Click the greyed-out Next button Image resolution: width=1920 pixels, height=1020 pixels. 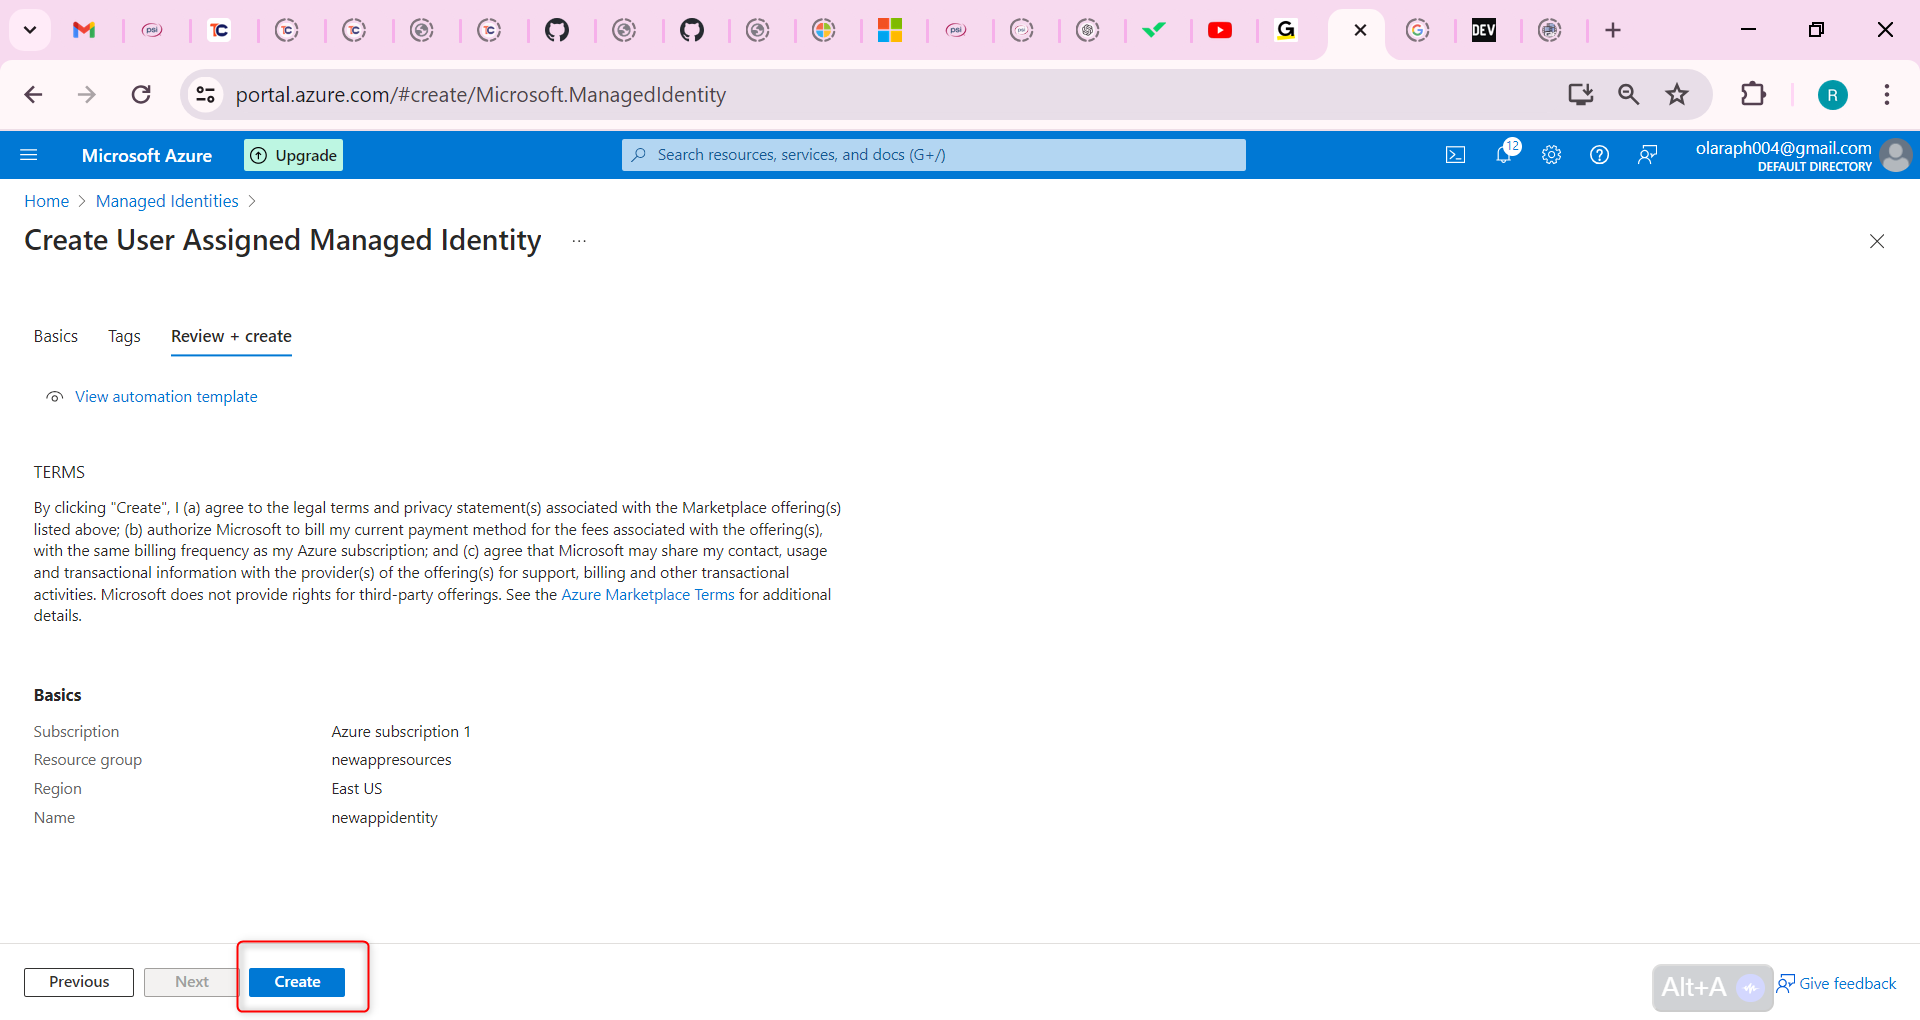(191, 982)
